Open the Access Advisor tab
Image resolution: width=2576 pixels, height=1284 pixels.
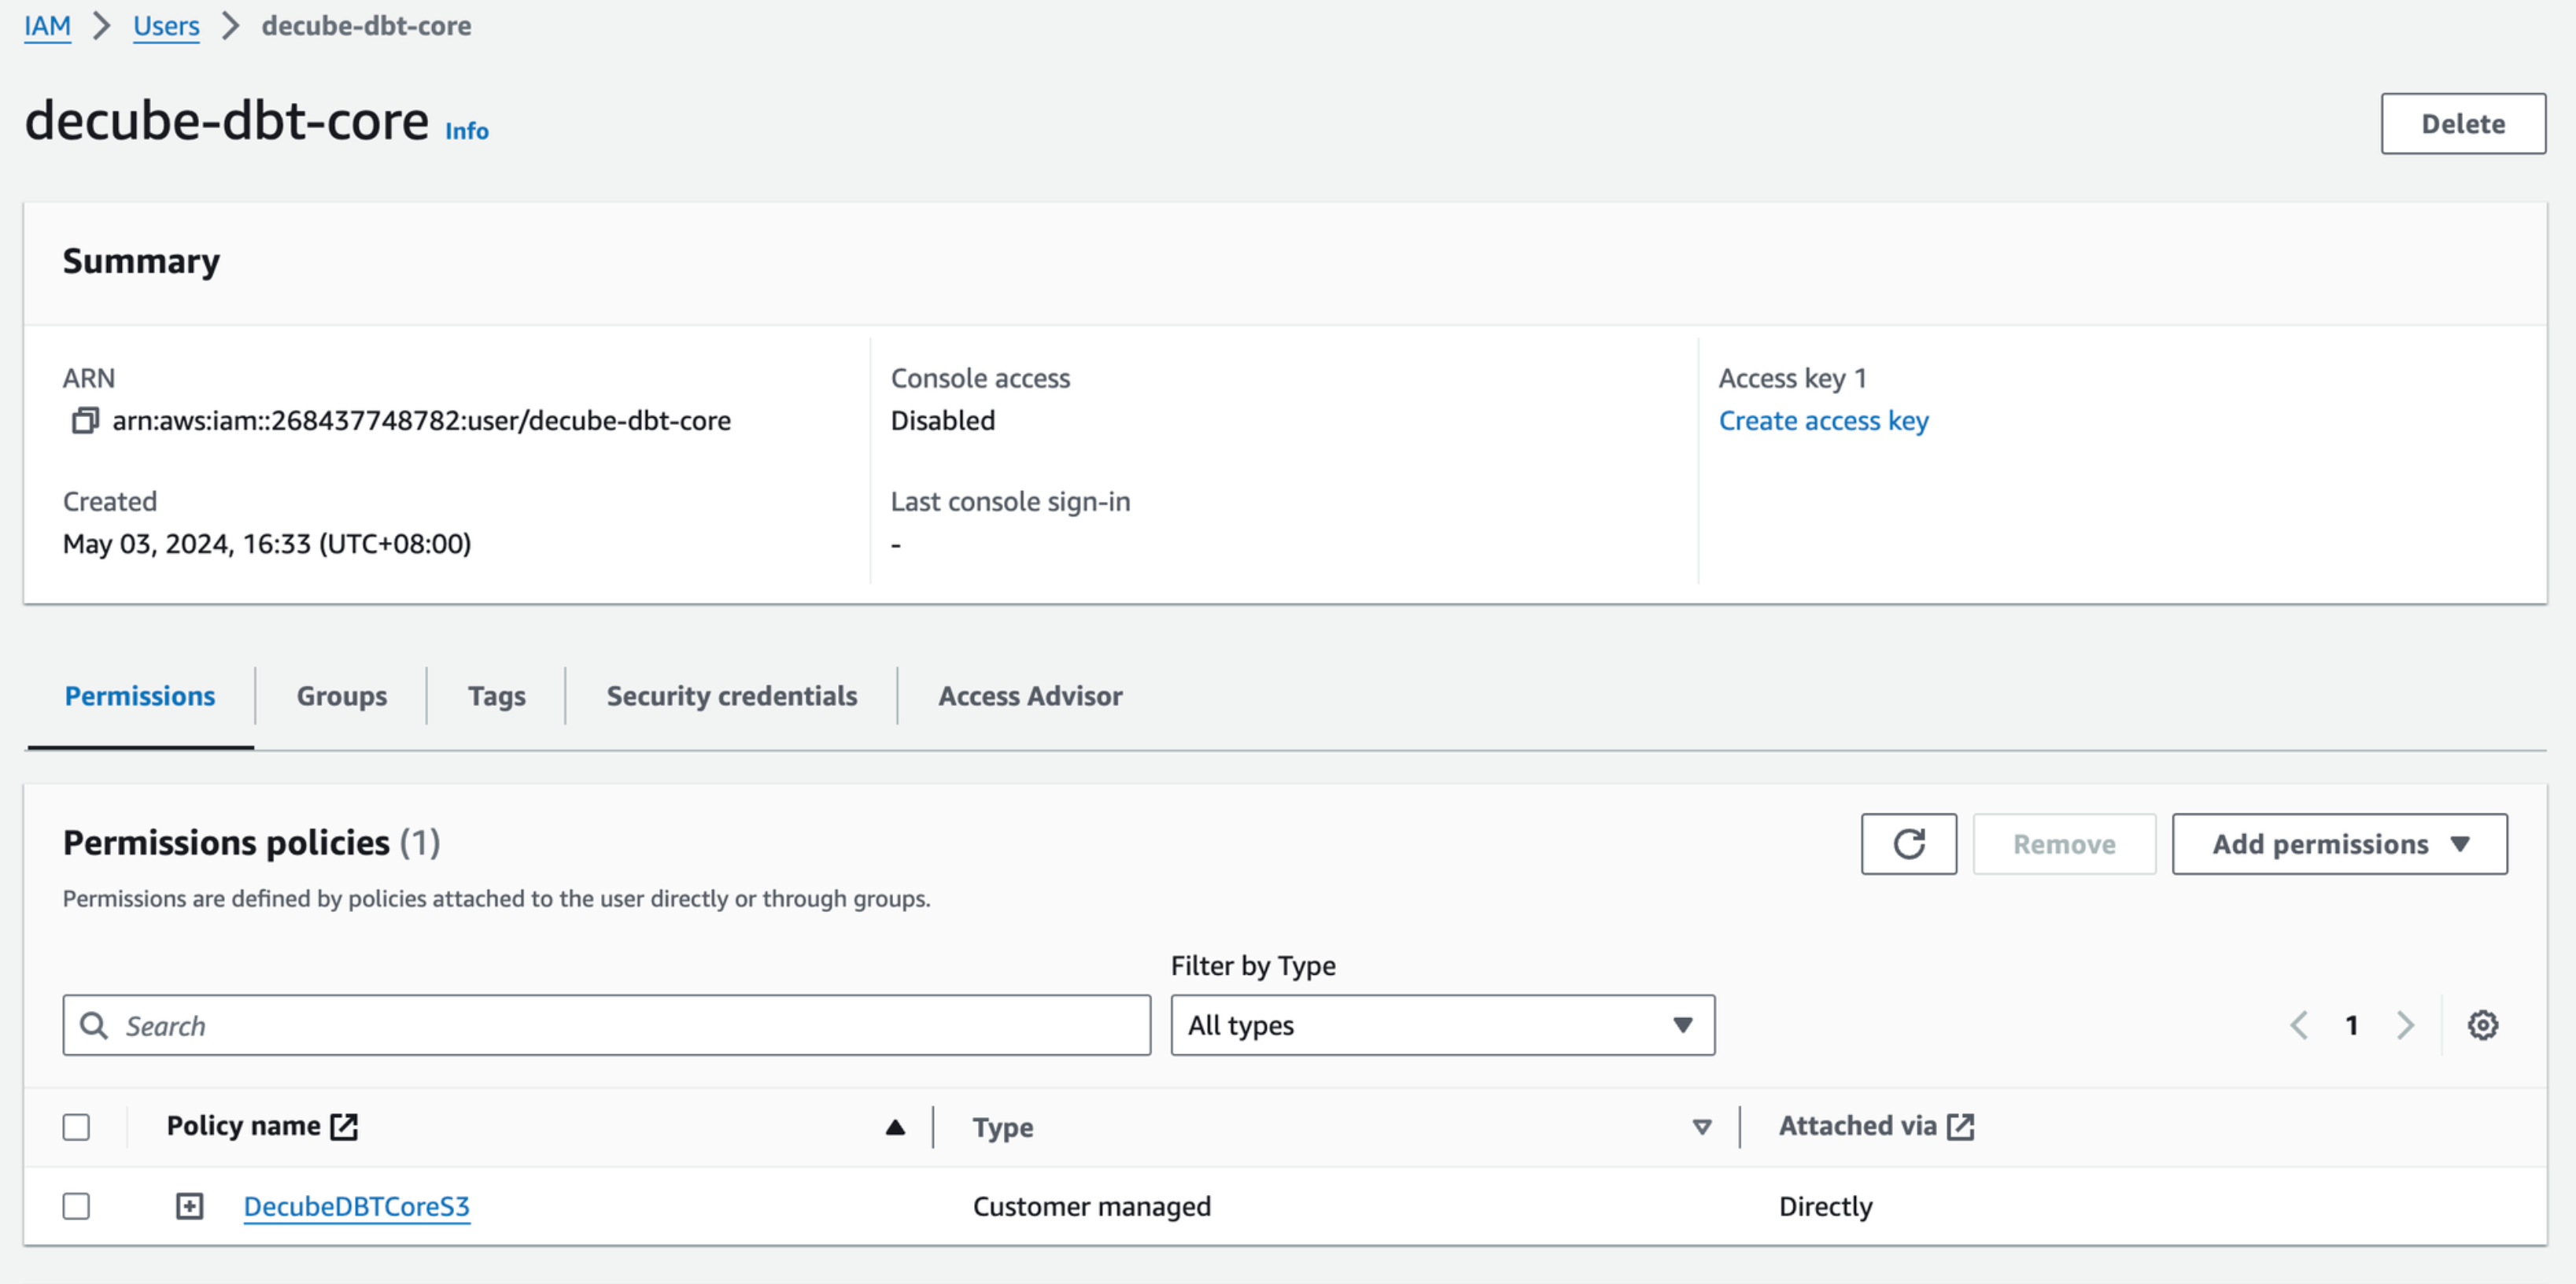[x=1029, y=696]
